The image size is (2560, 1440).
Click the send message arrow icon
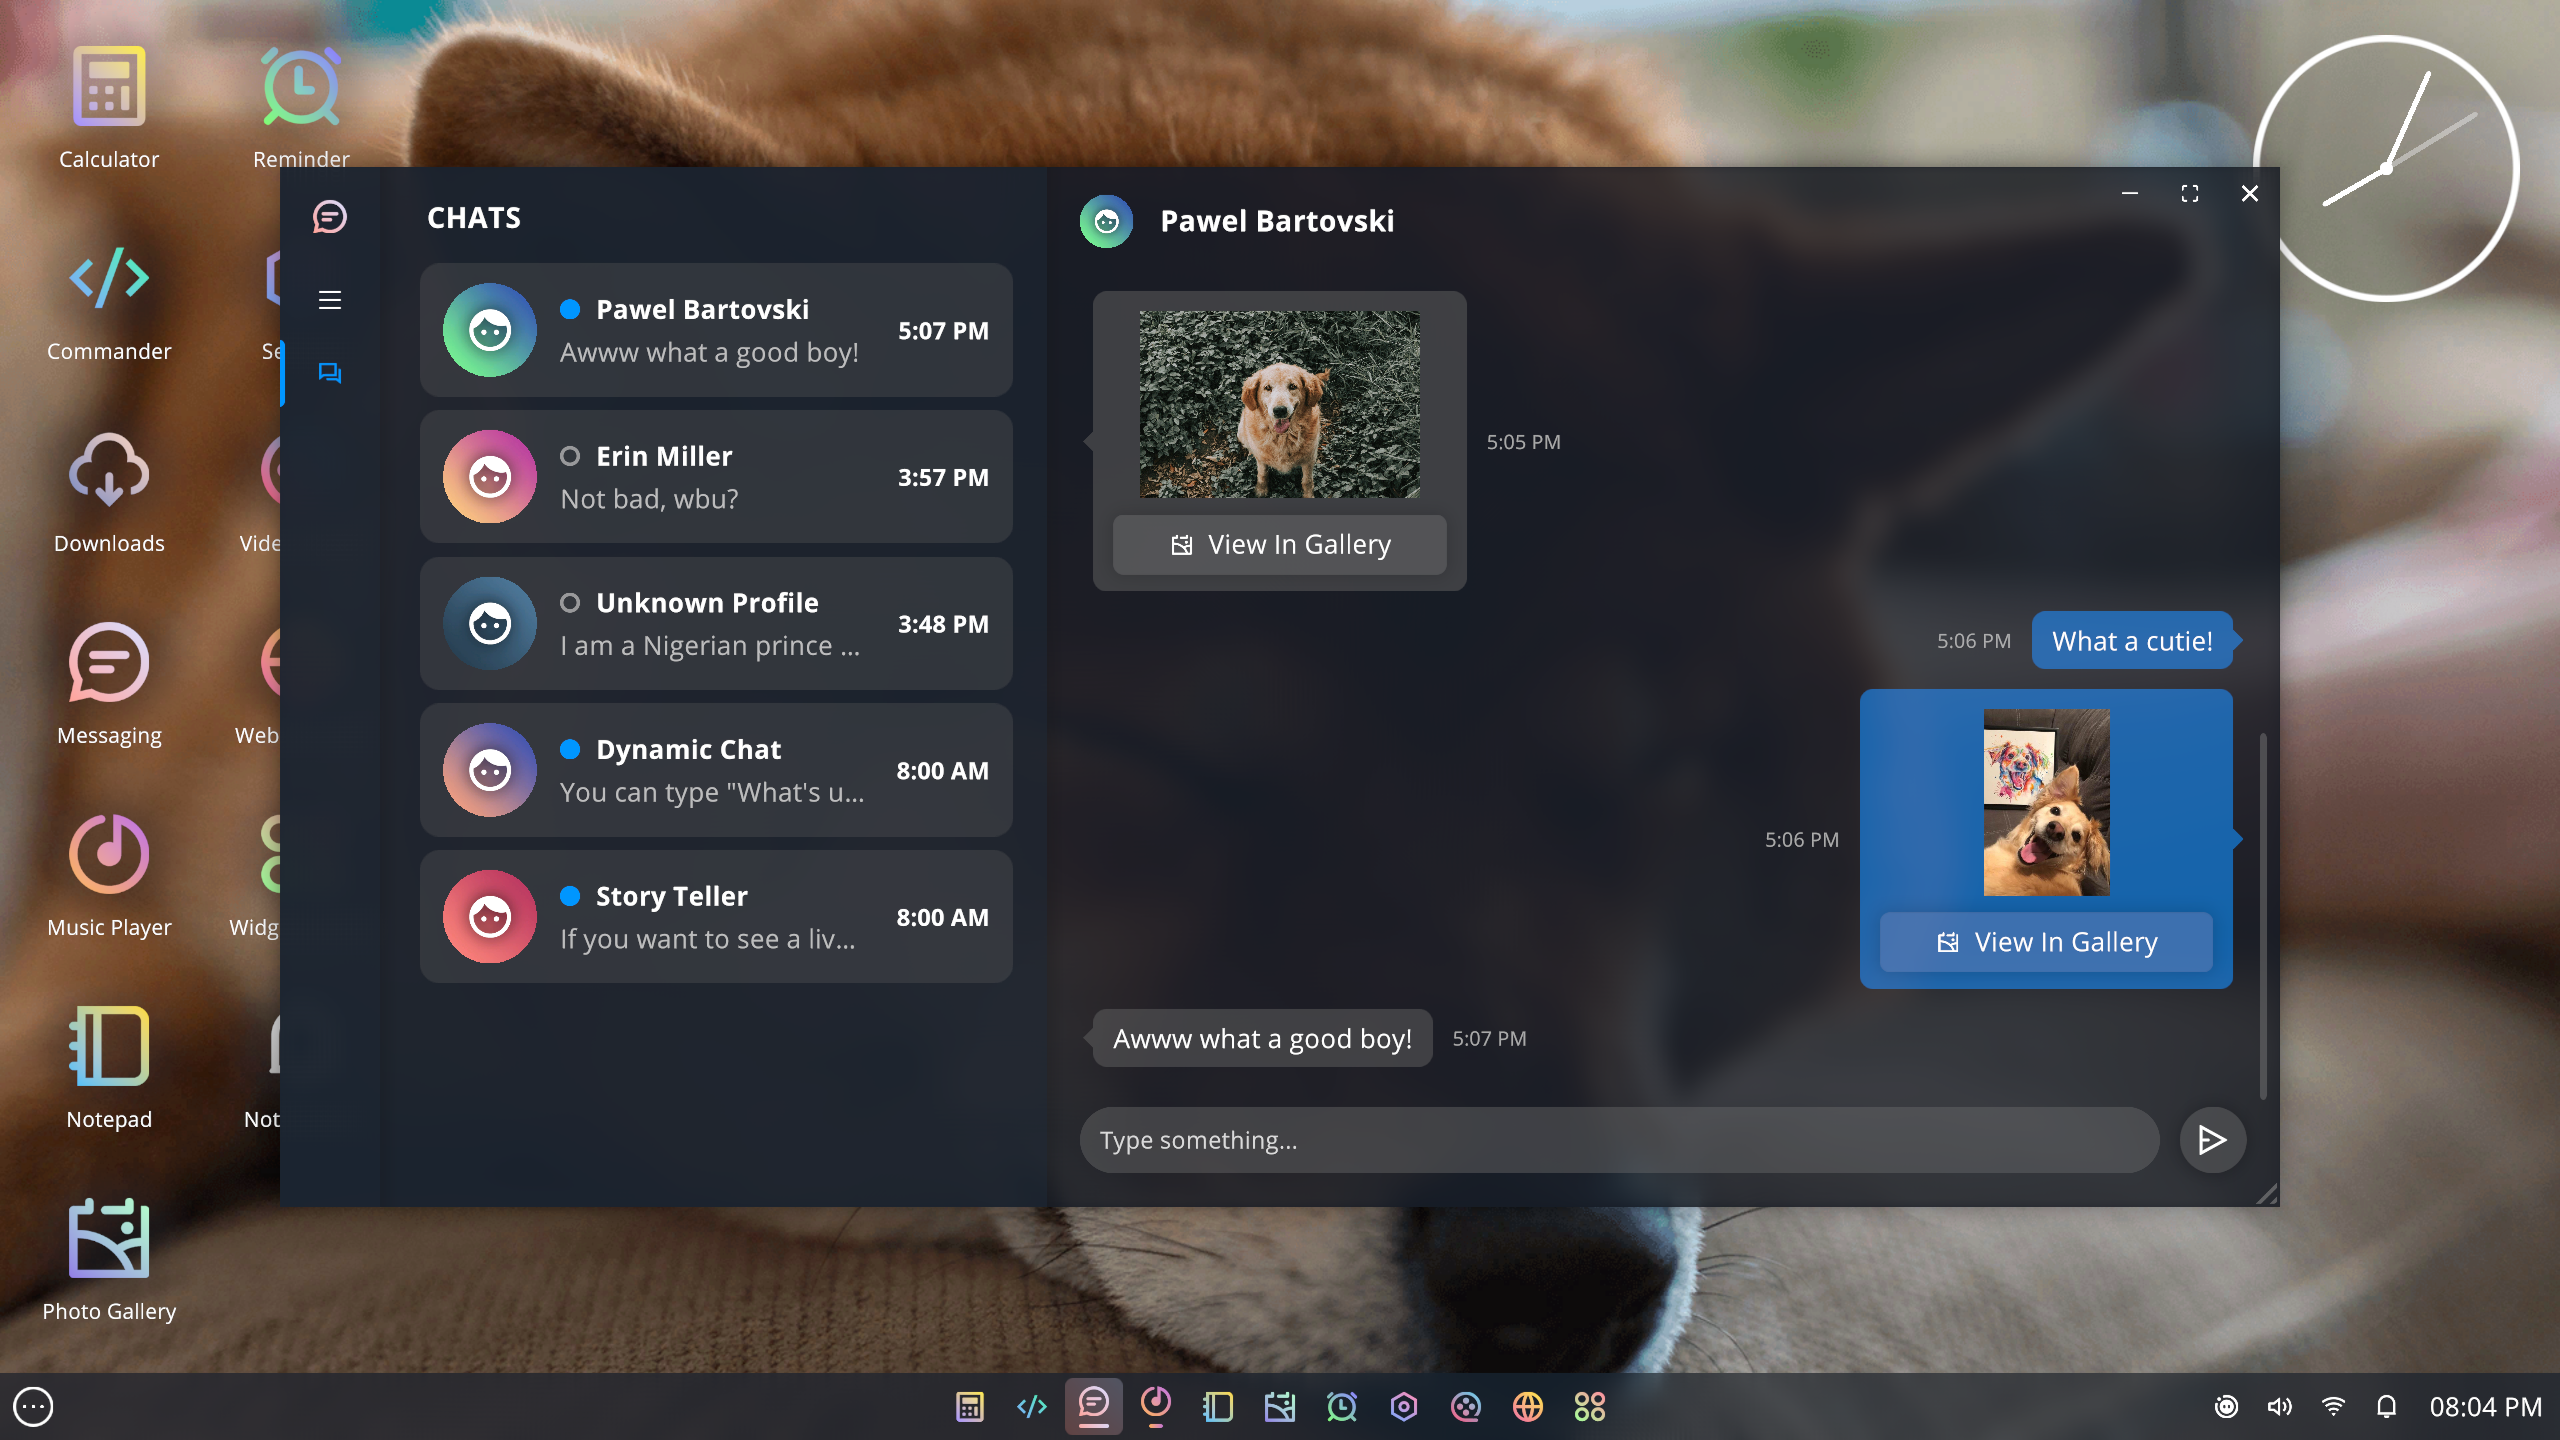(x=2212, y=1140)
